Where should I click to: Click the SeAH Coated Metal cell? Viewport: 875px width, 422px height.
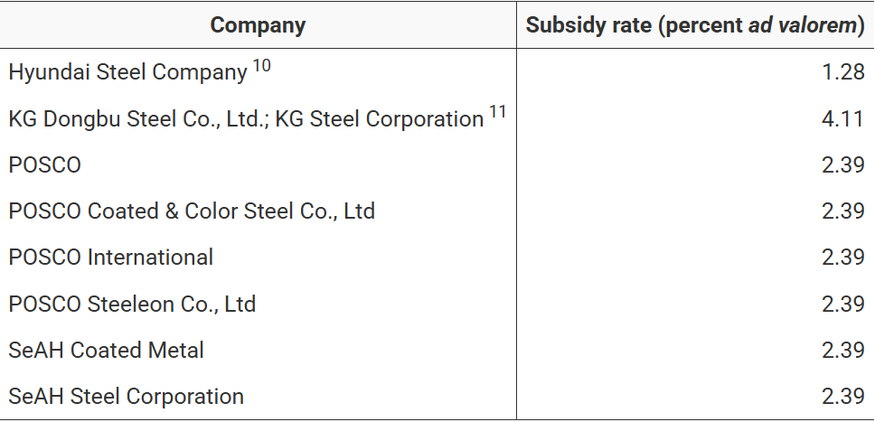[x=106, y=350]
